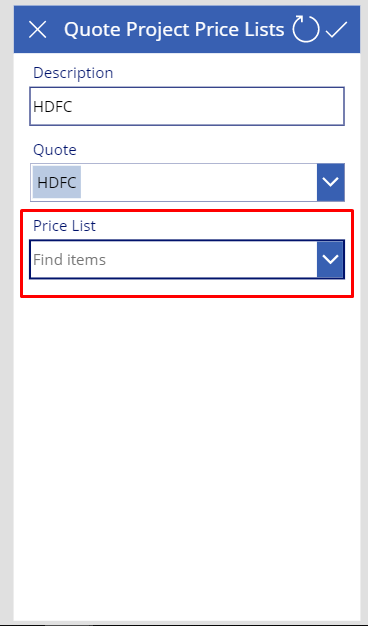Click the Description field label
The height and width of the screenshot is (626, 368).
73,73
